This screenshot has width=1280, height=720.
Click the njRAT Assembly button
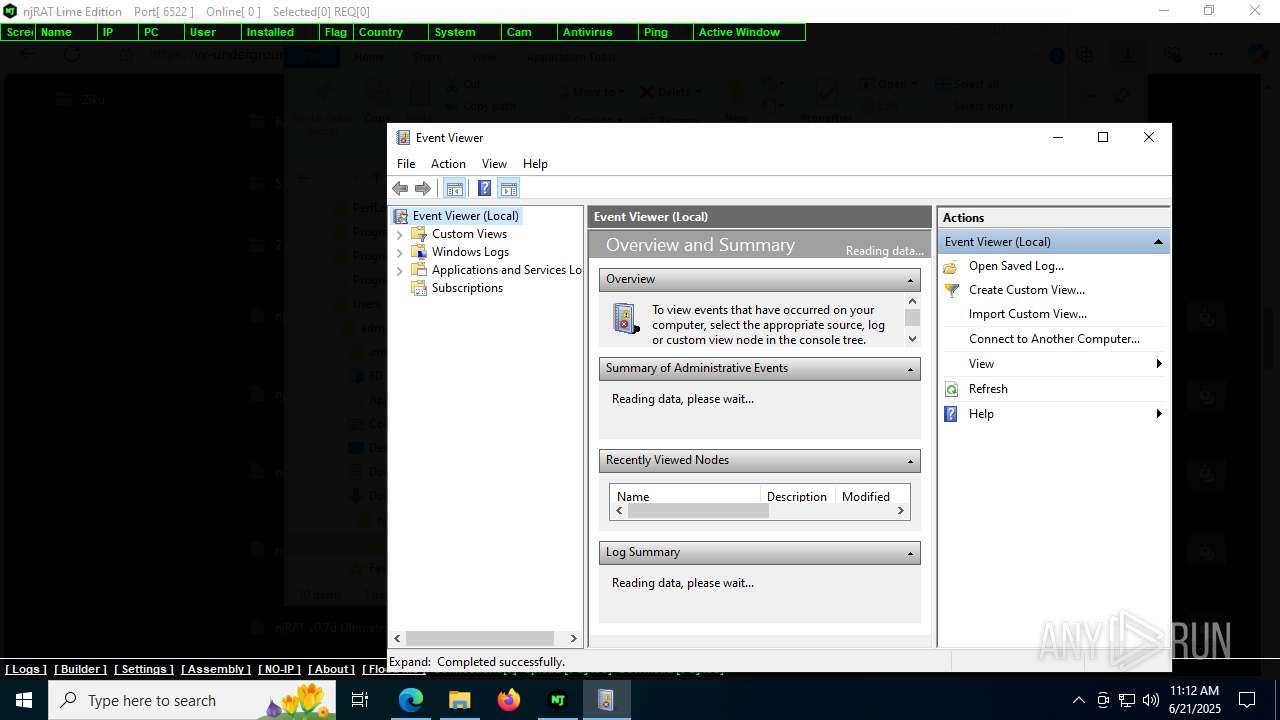pyautogui.click(x=216, y=669)
